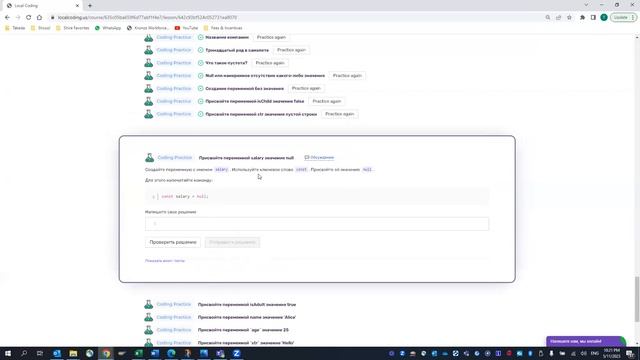Open the WhatsApp bookmark

(108, 28)
